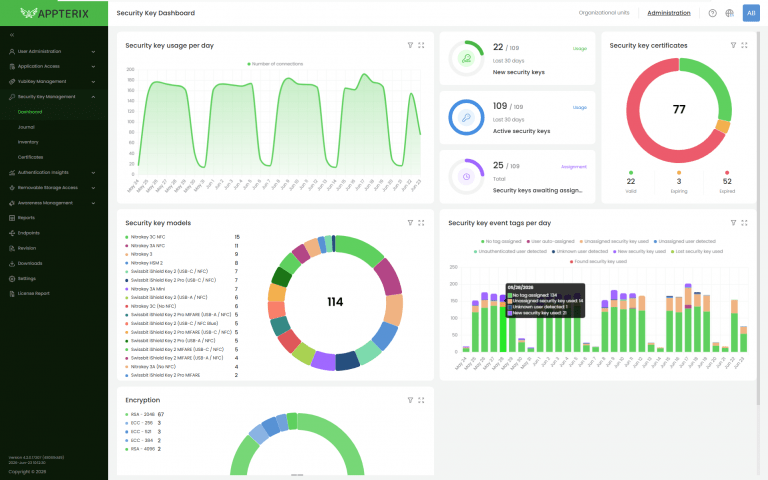Filter the Security key event tags chart
This screenshot has height=480, width=768.
pyautogui.click(x=733, y=223)
